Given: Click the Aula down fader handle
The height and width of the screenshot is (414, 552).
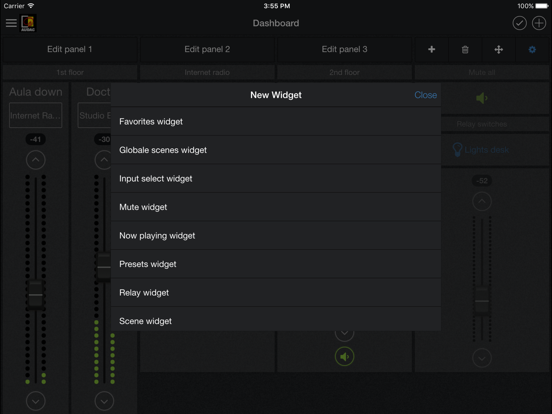Looking at the screenshot, I should pos(36,295).
